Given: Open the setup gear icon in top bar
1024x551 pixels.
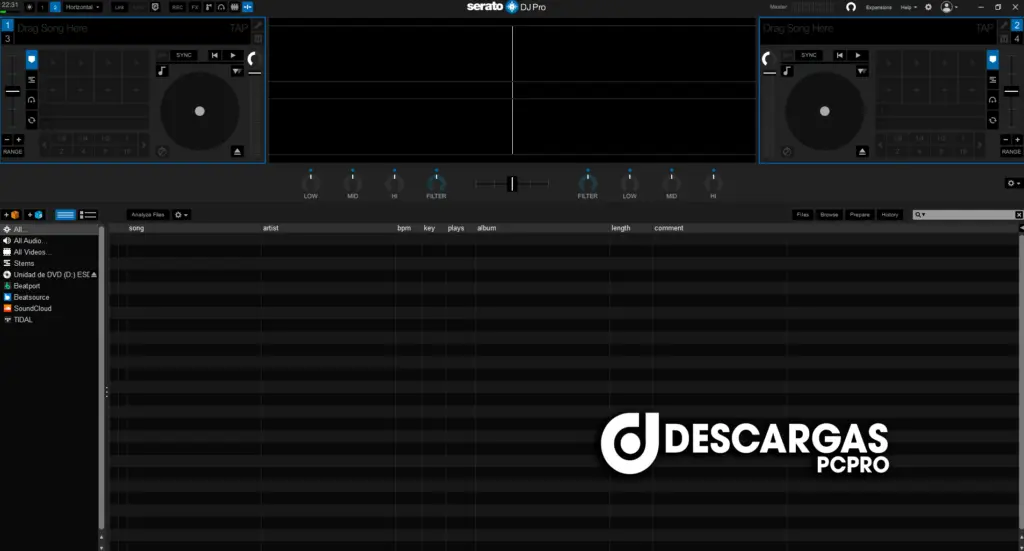Looking at the screenshot, I should [927, 7].
